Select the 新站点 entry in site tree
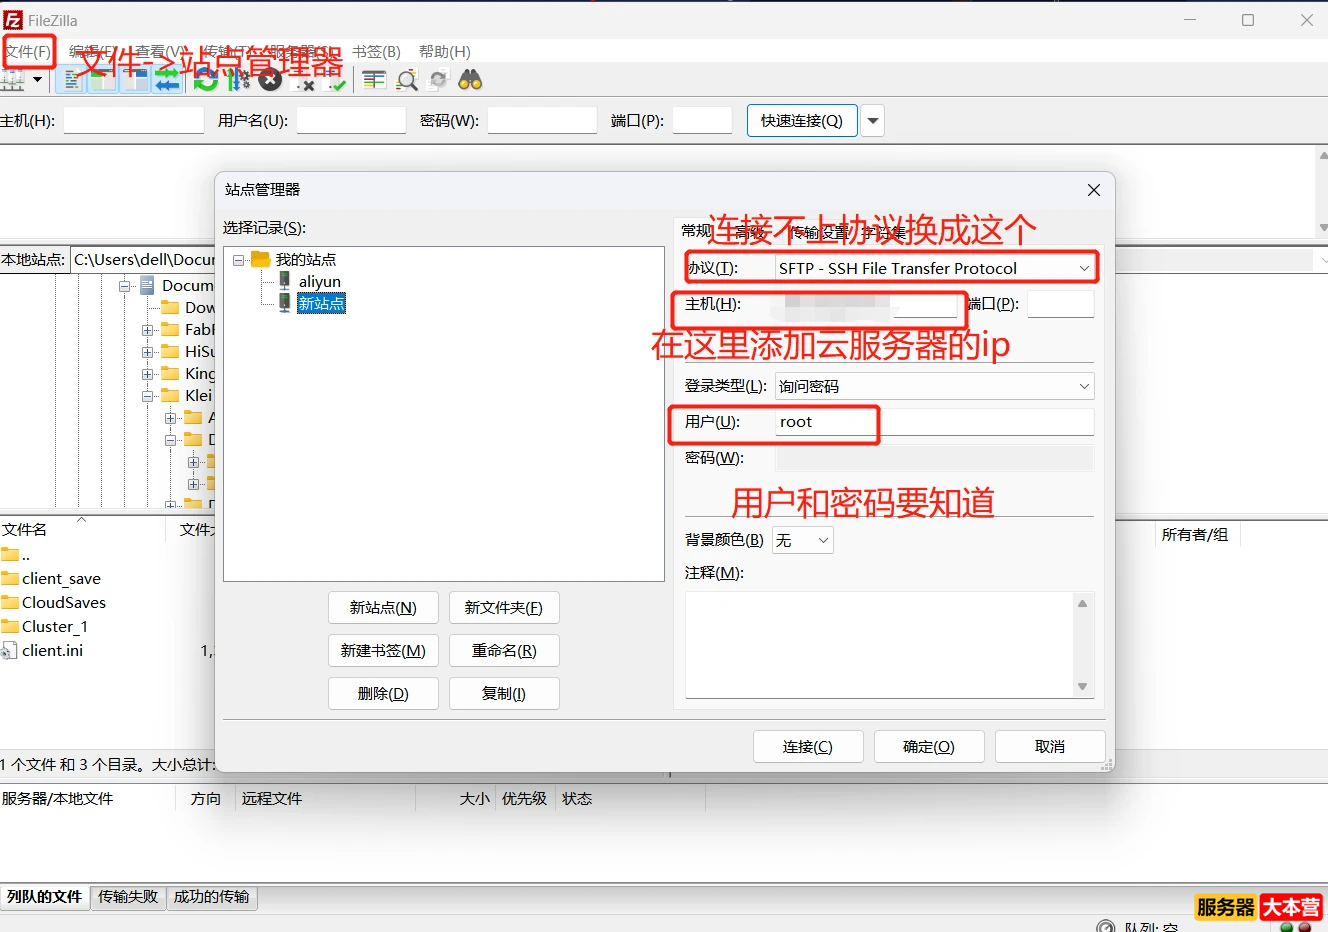Screen dimensions: 1328x932 pyautogui.click(x=321, y=304)
